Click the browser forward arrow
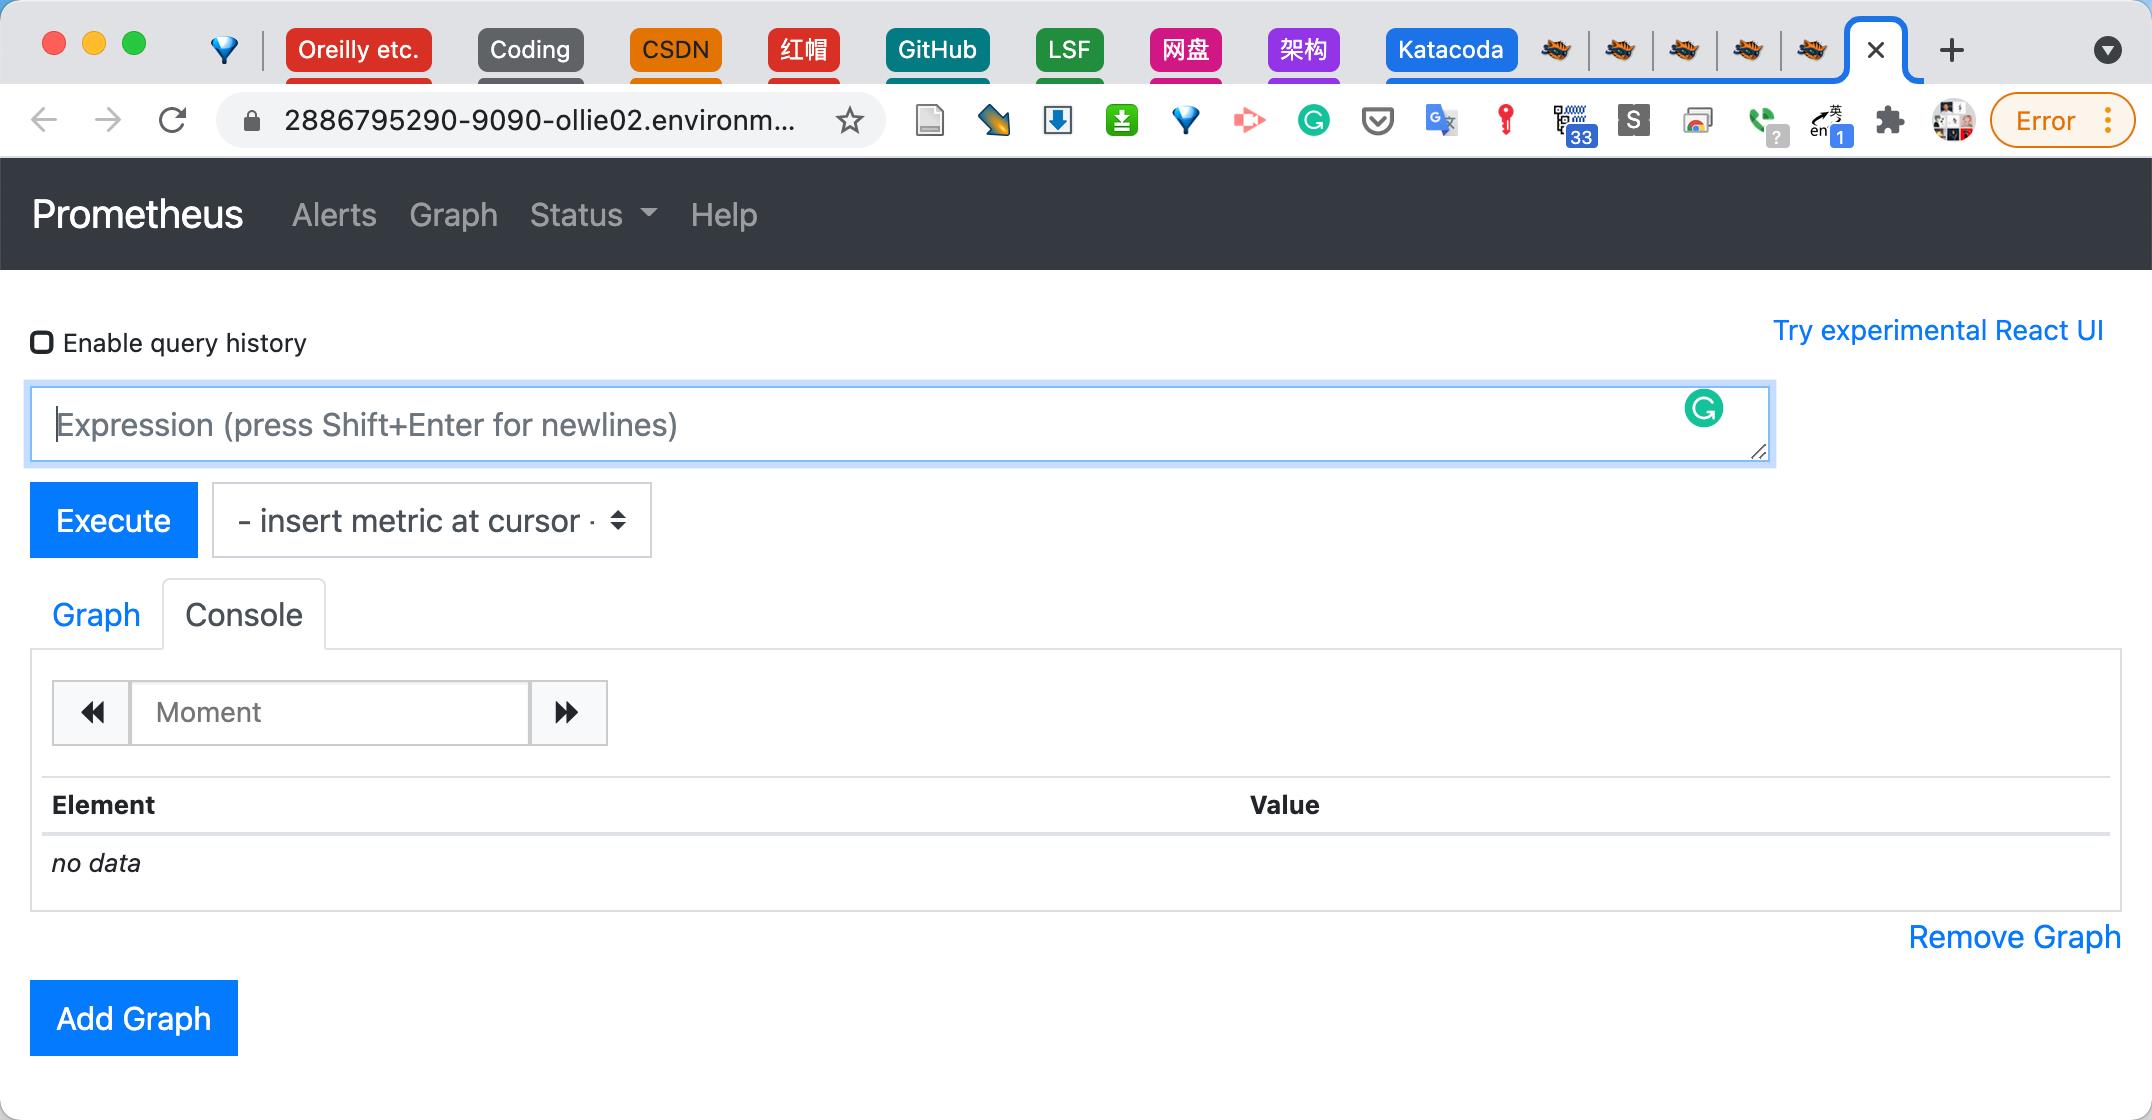The image size is (2152, 1120). 108,121
